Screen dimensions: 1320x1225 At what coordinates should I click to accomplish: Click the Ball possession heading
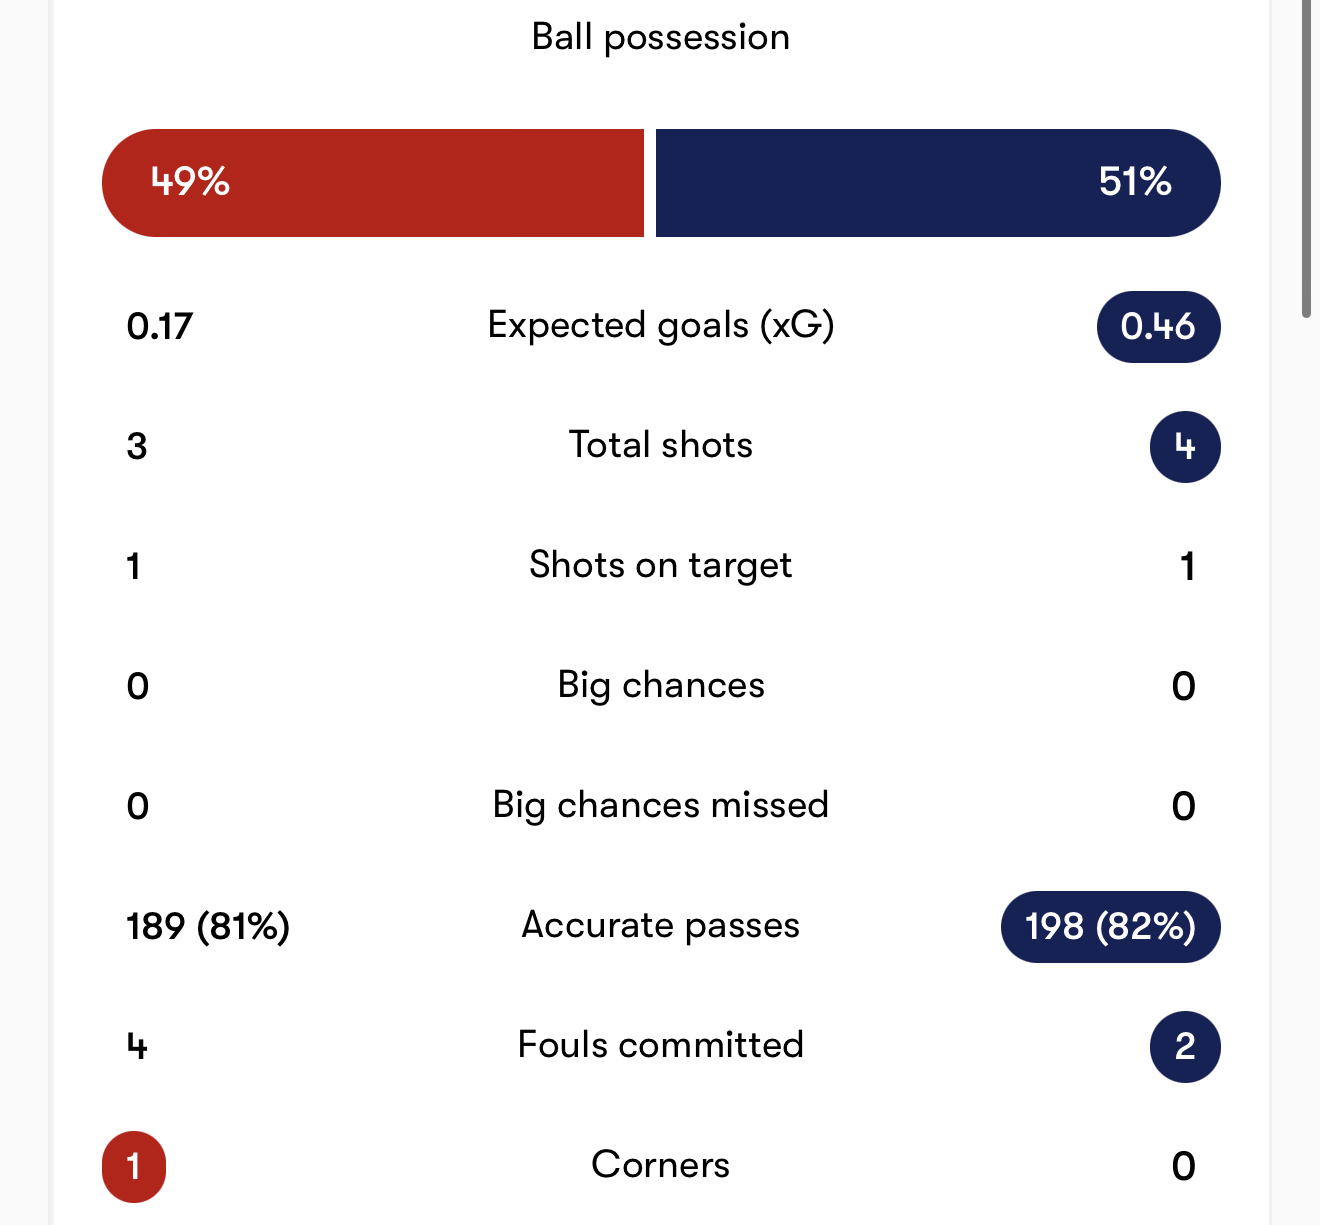pos(660,37)
